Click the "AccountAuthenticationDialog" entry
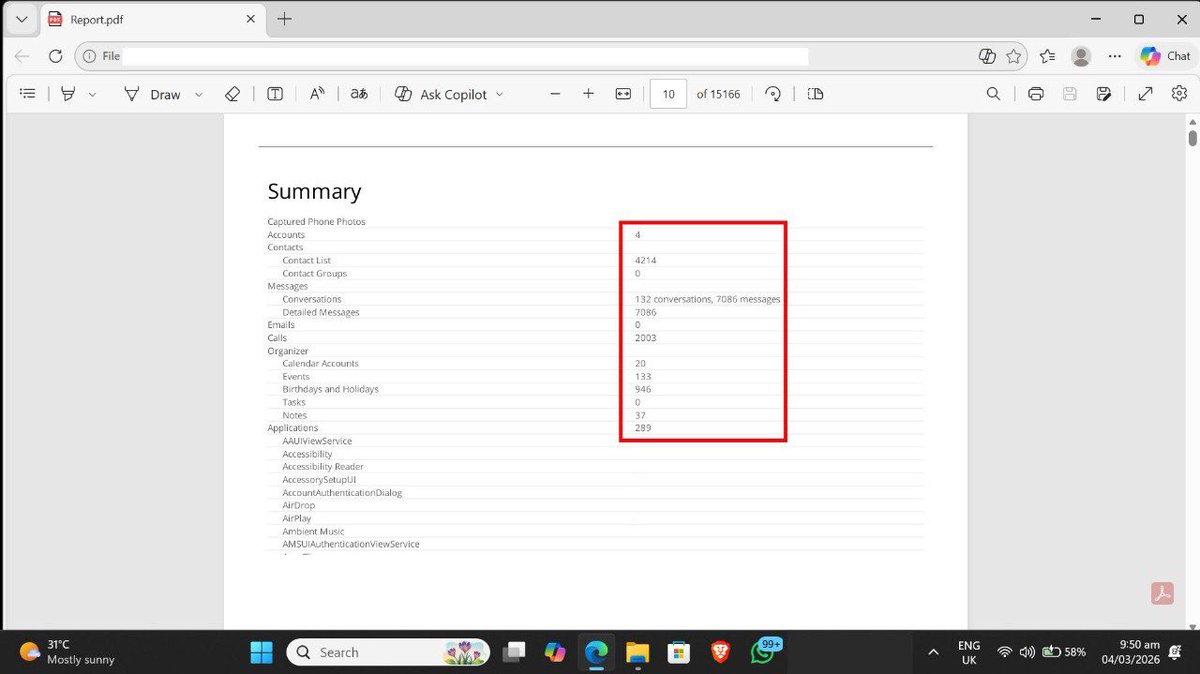Image resolution: width=1200 pixels, height=674 pixels. pos(342,493)
